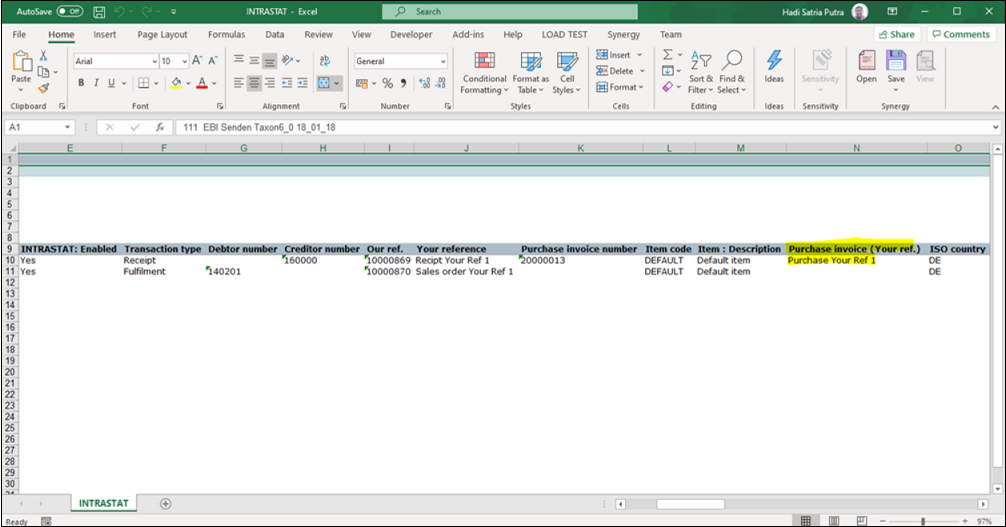The height and width of the screenshot is (527, 1006).
Task: Switch to Normal view in status bar
Action: pos(806,521)
